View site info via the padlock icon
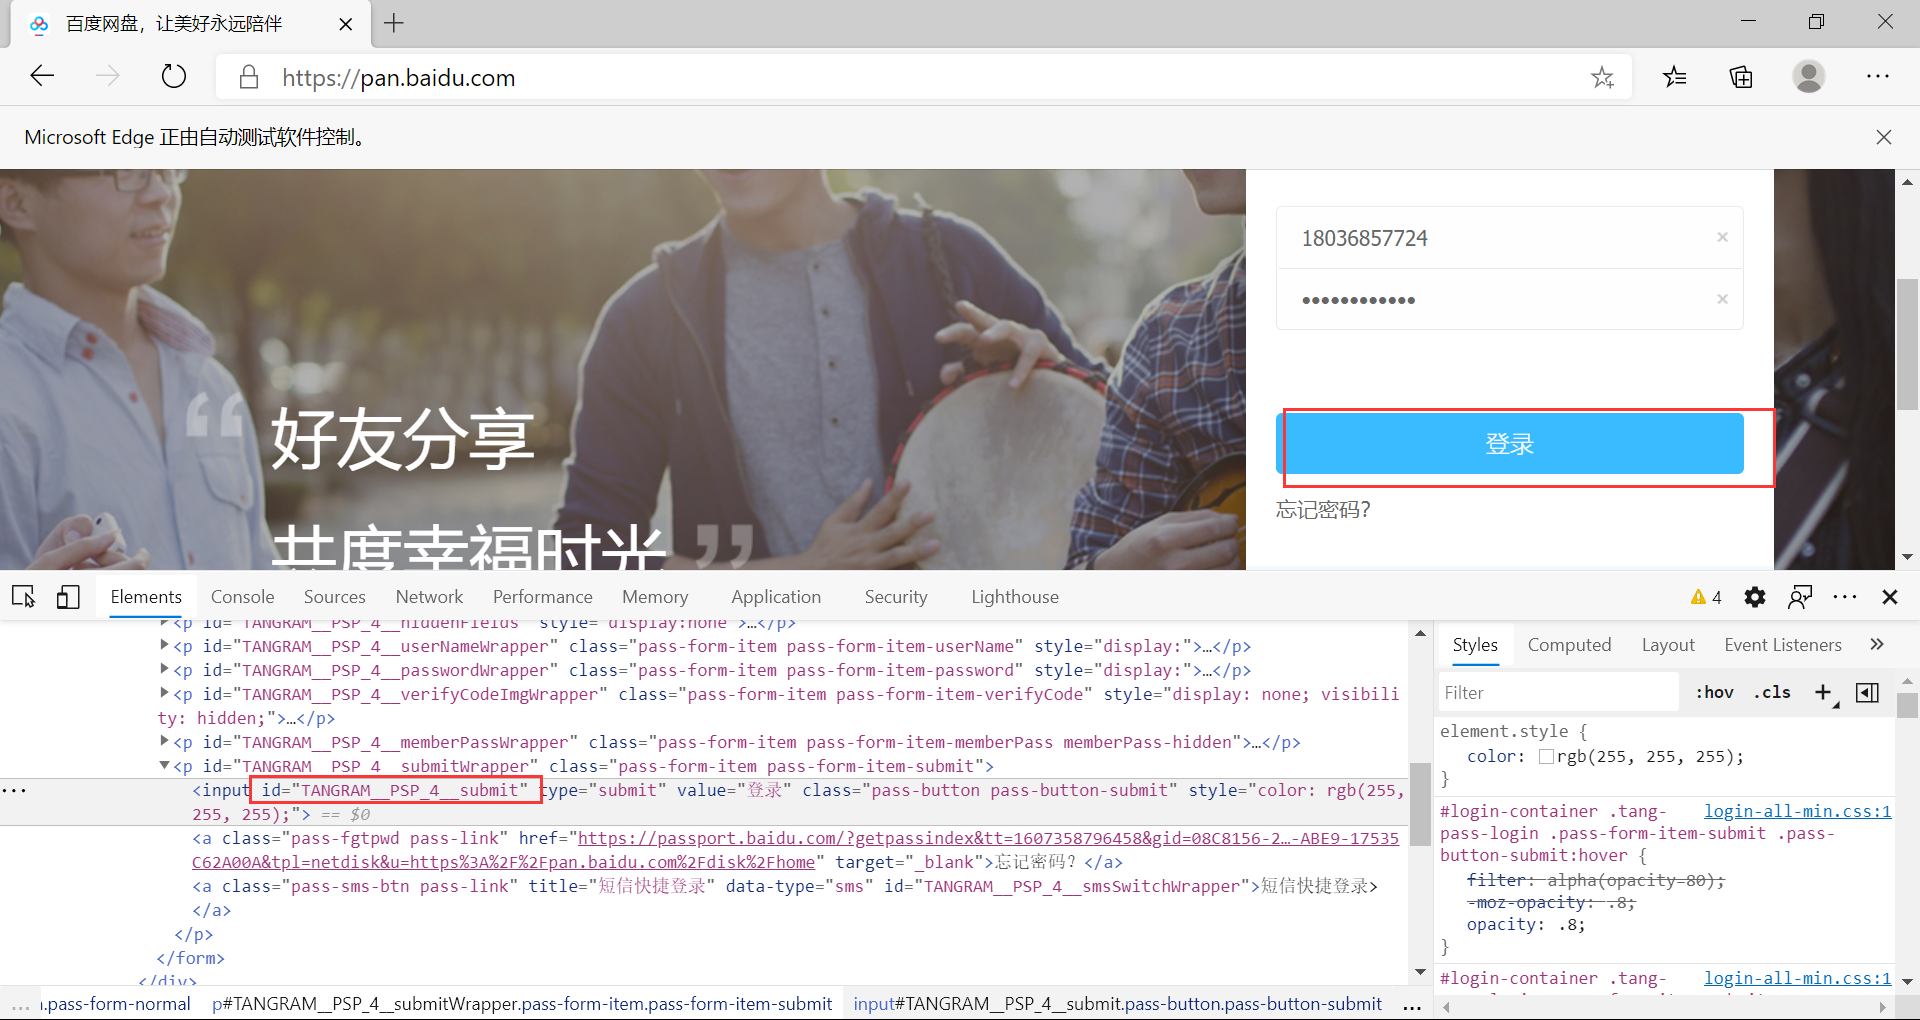 [249, 77]
